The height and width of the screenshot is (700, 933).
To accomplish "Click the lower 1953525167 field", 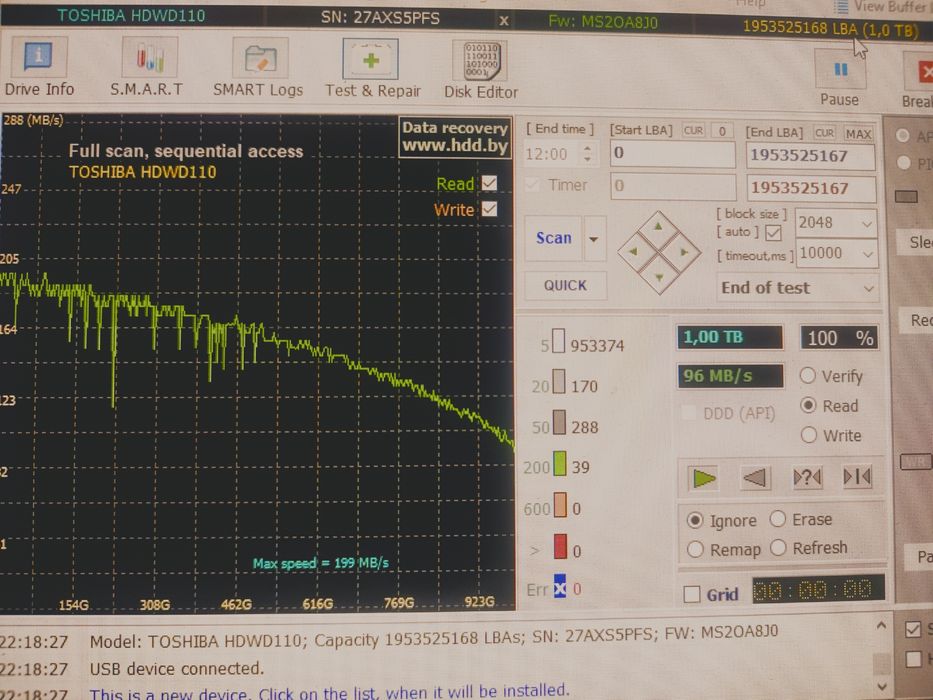I will point(811,188).
